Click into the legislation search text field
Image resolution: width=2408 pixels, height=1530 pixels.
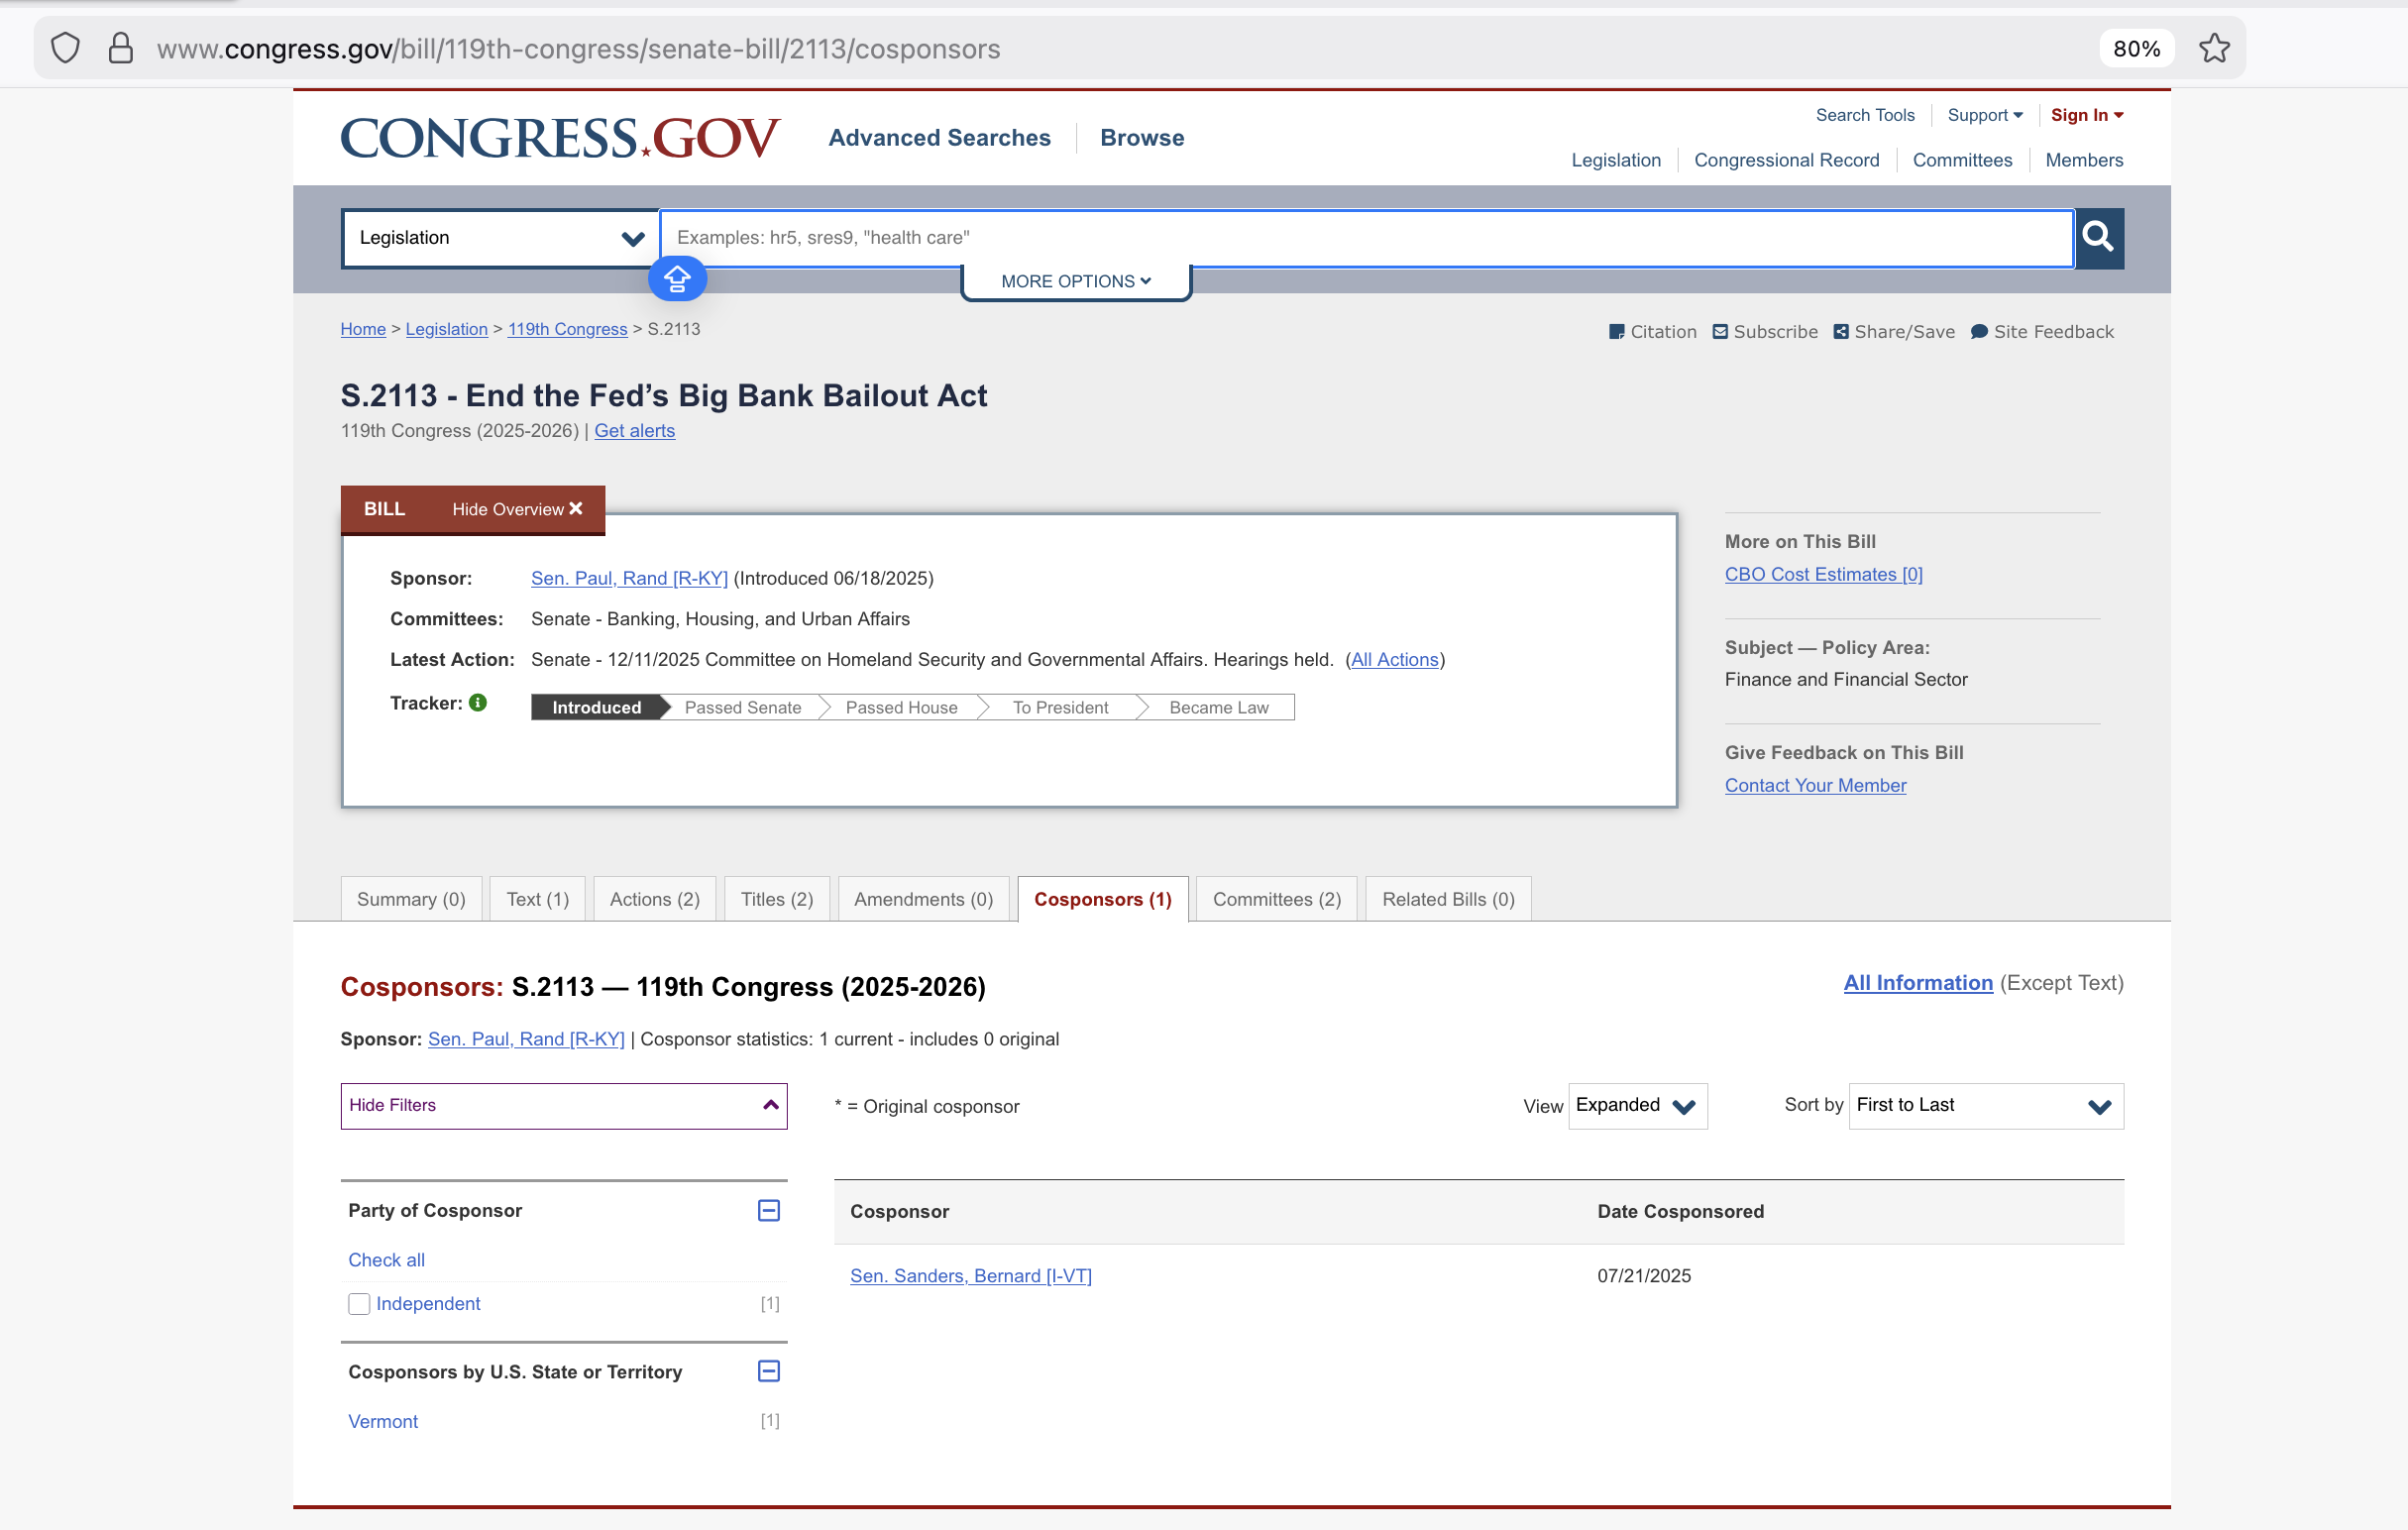coord(1365,238)
